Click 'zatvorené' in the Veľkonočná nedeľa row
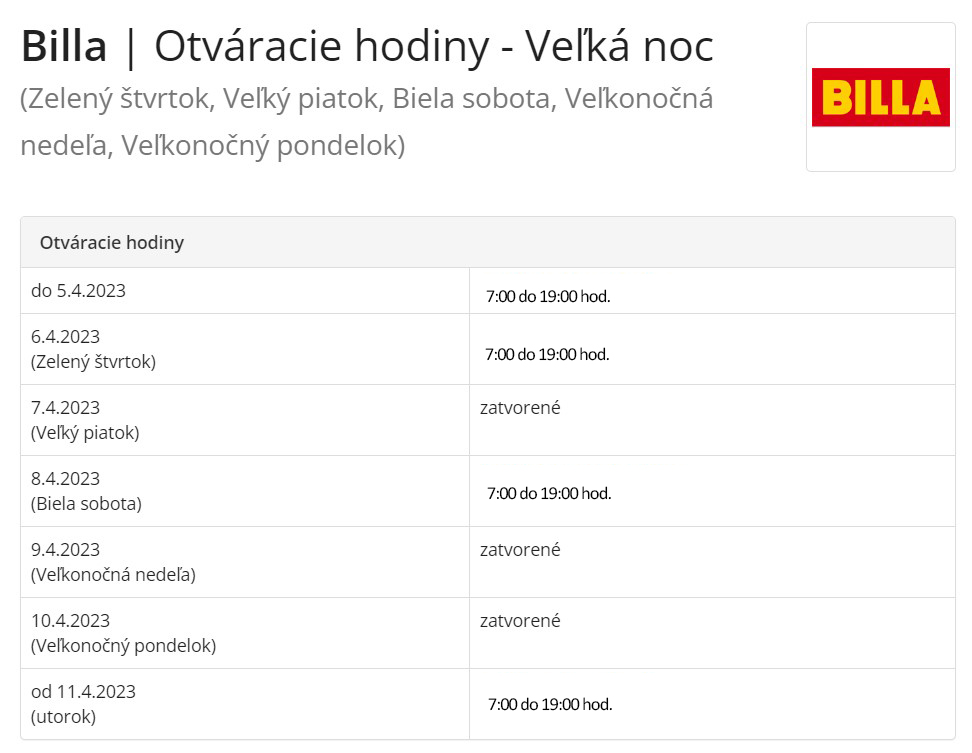The height and width of the screenshot is (753, 972). 520,550
